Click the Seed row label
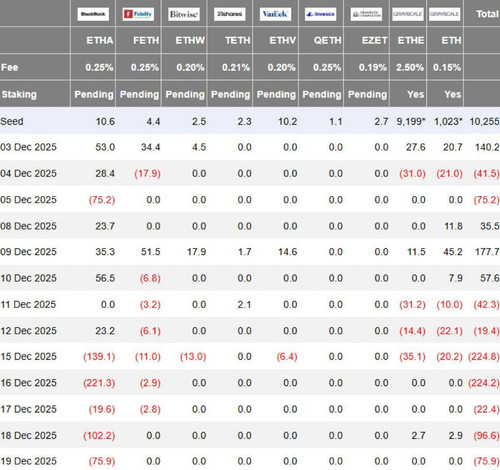The width and height of the screenshot is (500, 470). (x=12, y=121)
